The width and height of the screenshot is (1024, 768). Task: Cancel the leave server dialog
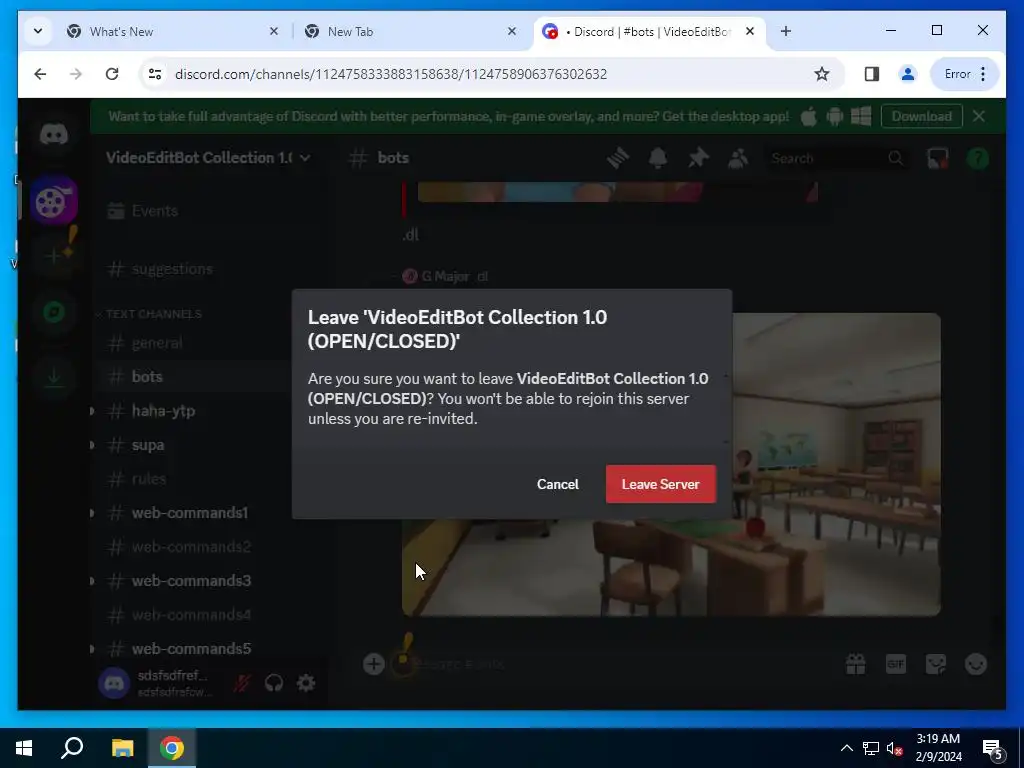point(558,484)
